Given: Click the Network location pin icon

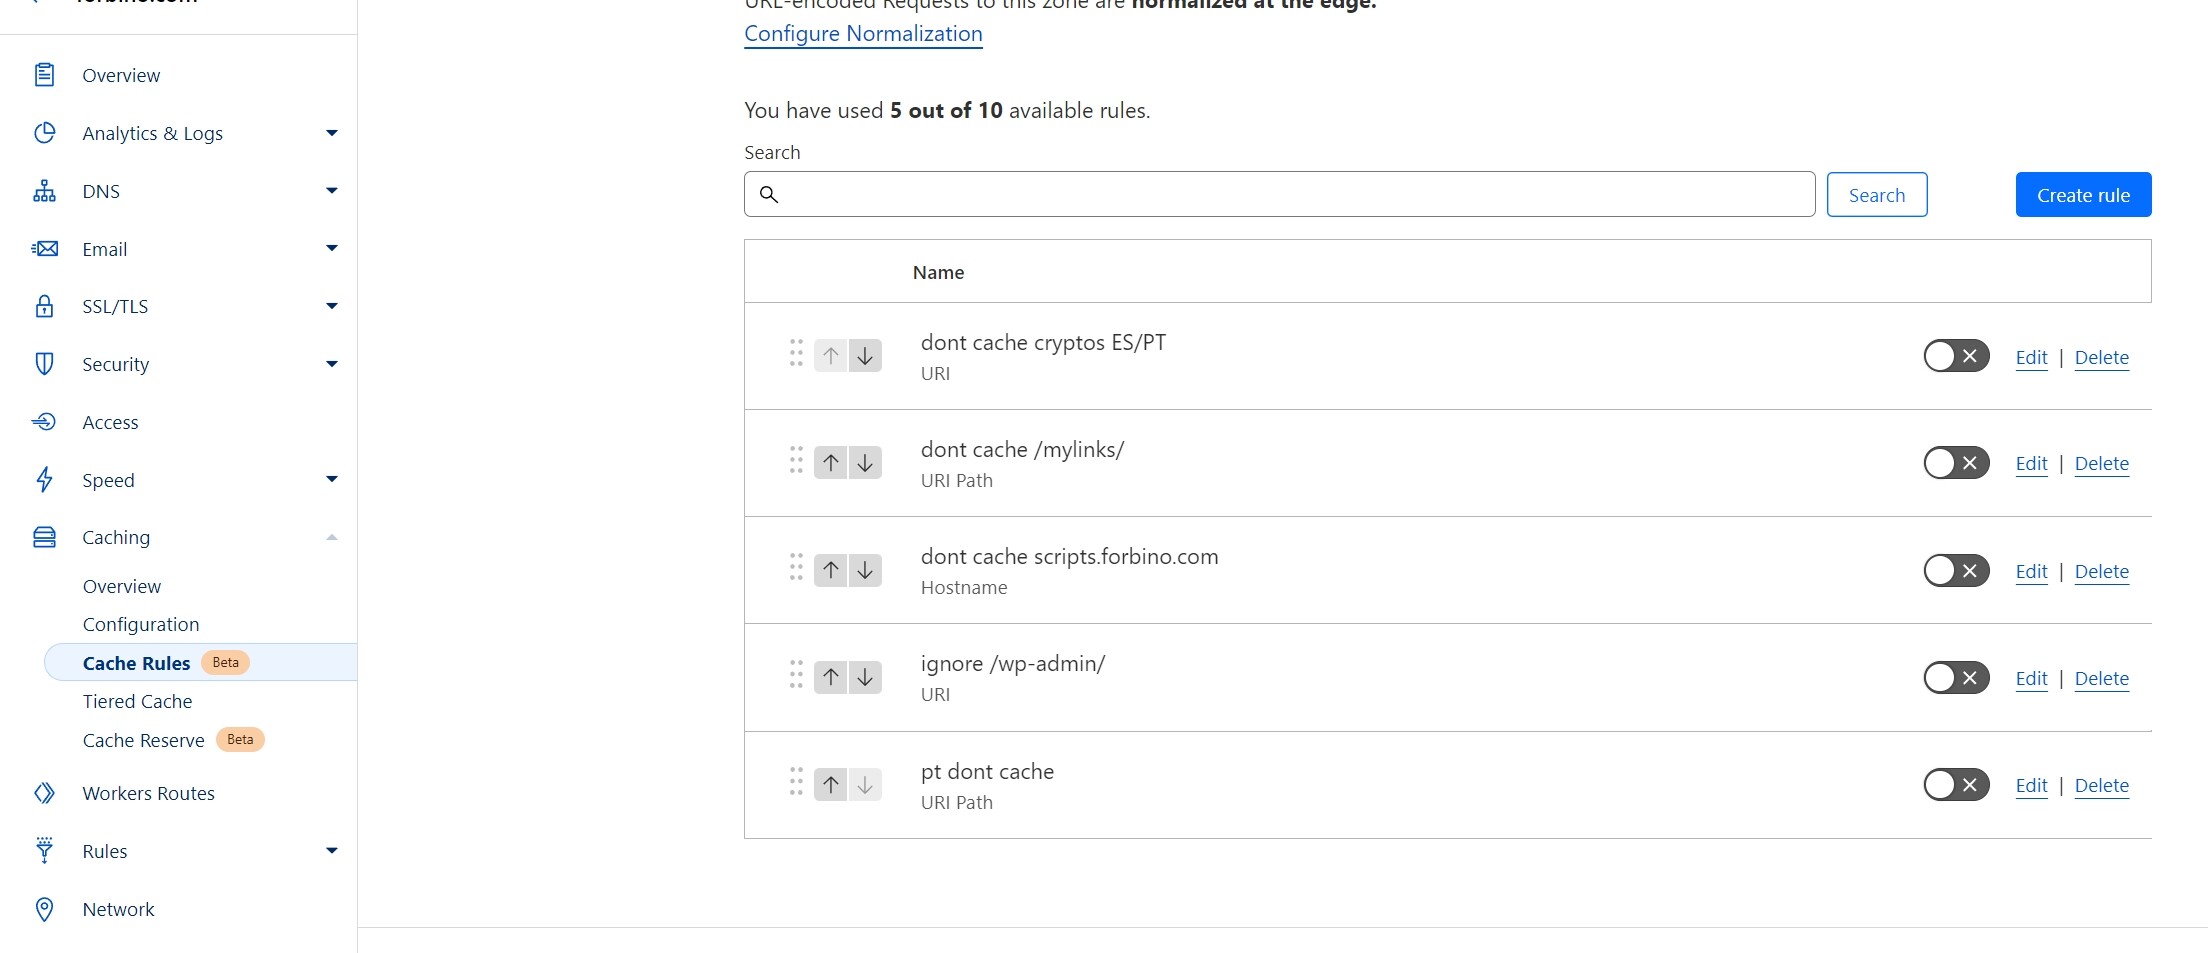Looking at the screenshot, I should coord(44,909).
